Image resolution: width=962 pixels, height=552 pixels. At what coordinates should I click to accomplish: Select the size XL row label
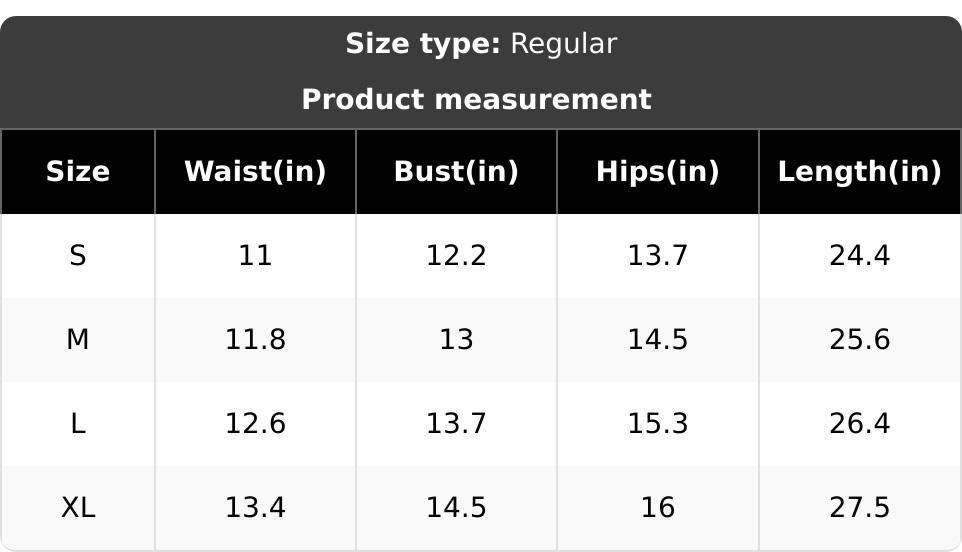tap(78, 508)
